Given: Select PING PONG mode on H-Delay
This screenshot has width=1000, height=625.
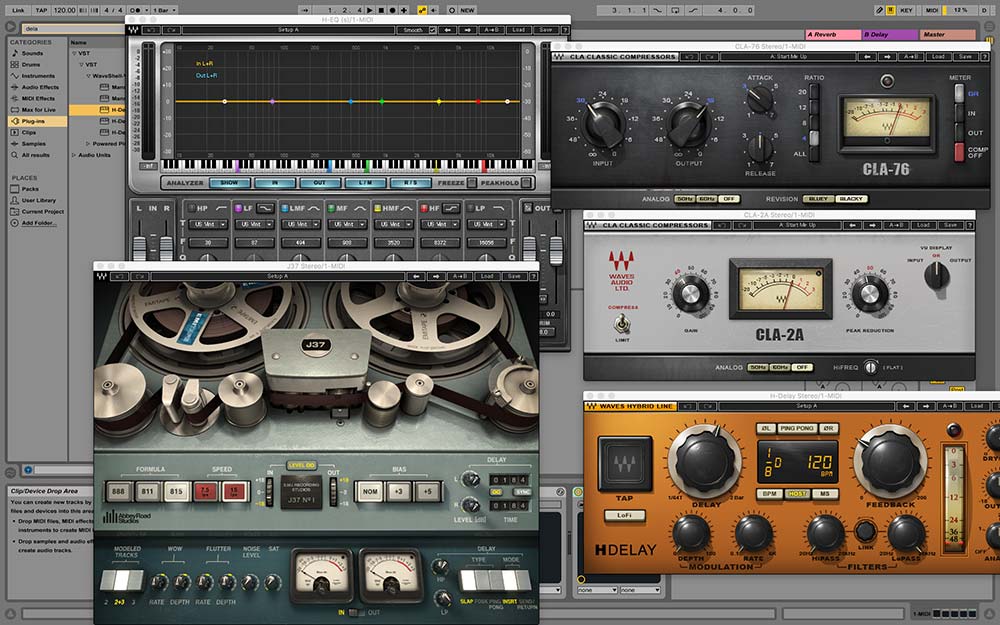Looking at the screenshot, I should 797,429.
